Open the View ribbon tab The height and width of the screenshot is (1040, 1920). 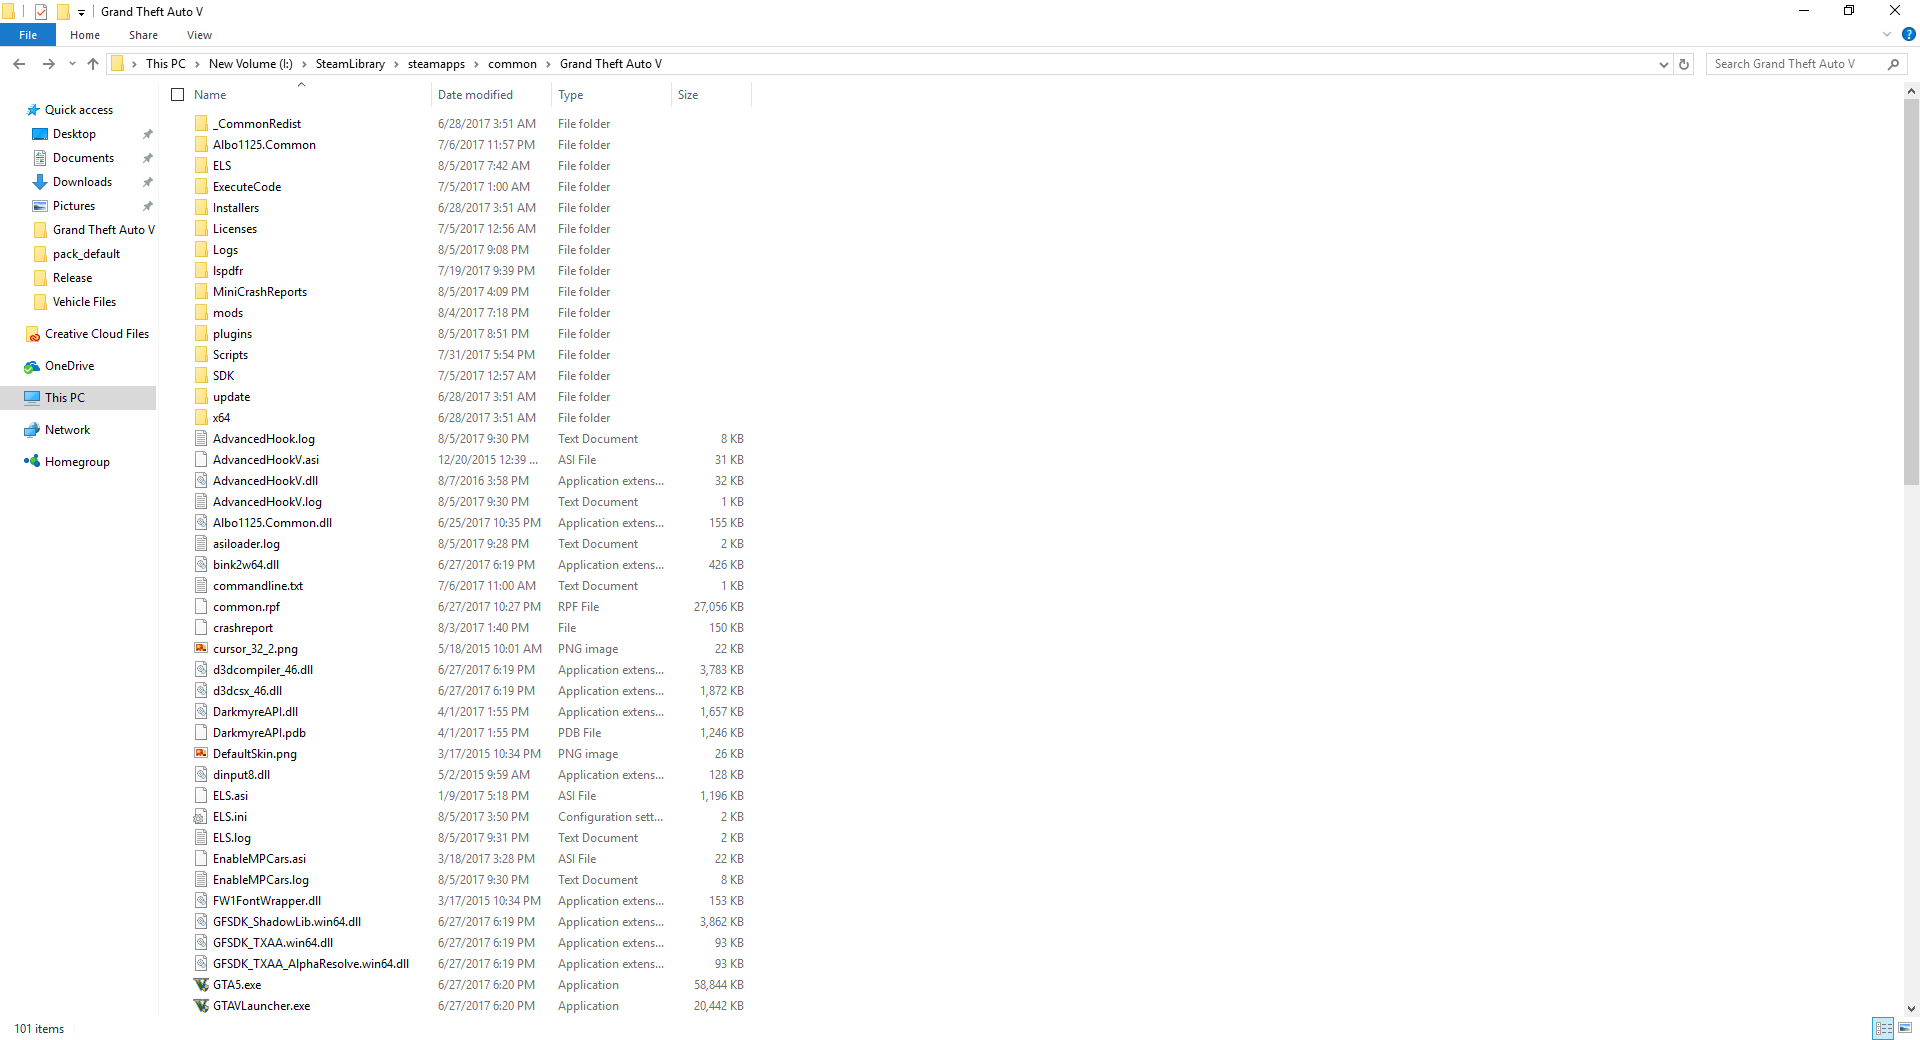tap(199, 35)
